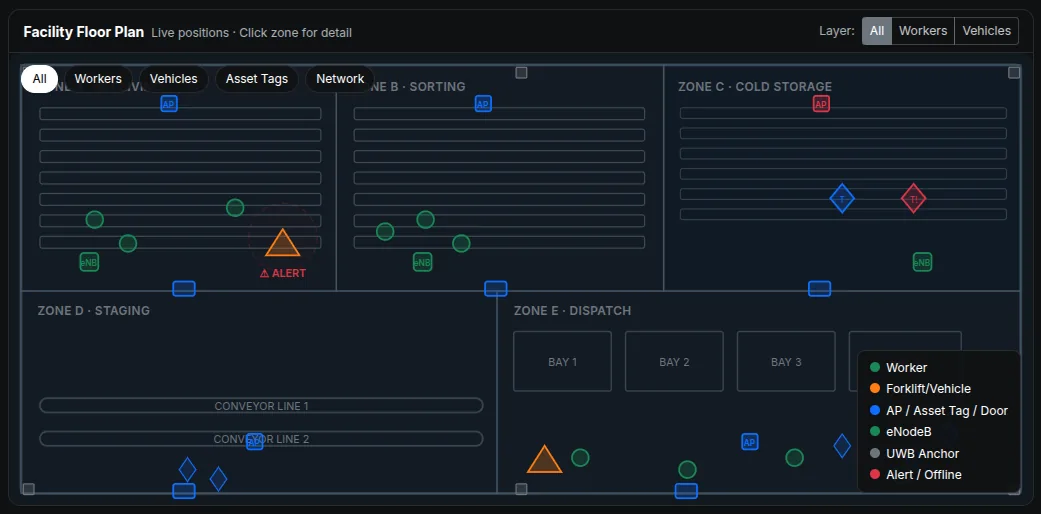Click the AP icon on Conveyor Line 2
The image size is (1041, 514).
click(x=255, y=442)
